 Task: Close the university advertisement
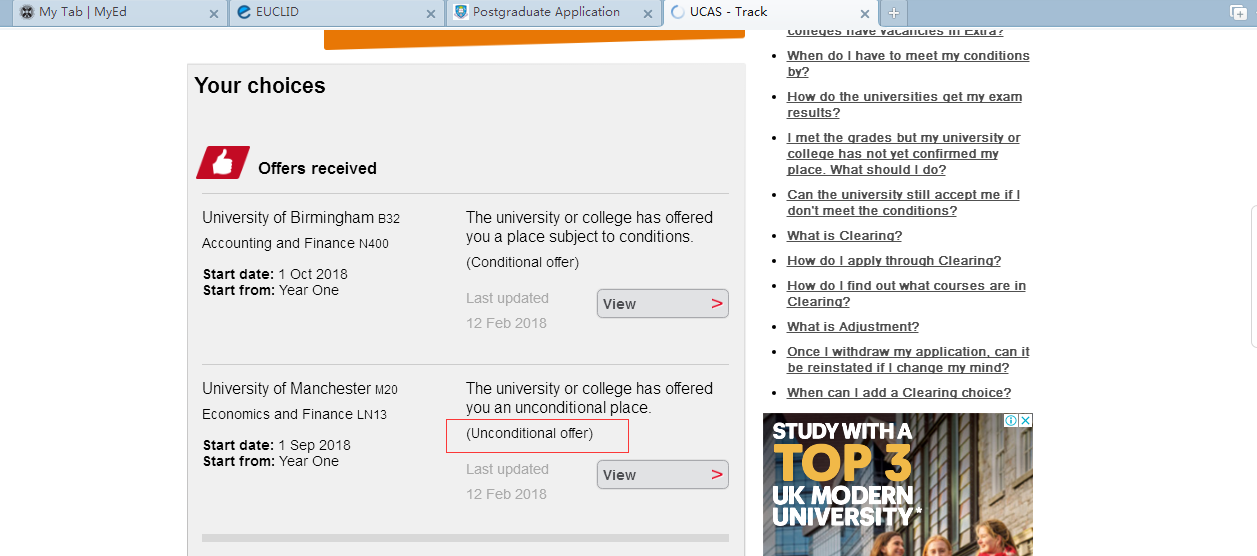tap(1025, 421)
